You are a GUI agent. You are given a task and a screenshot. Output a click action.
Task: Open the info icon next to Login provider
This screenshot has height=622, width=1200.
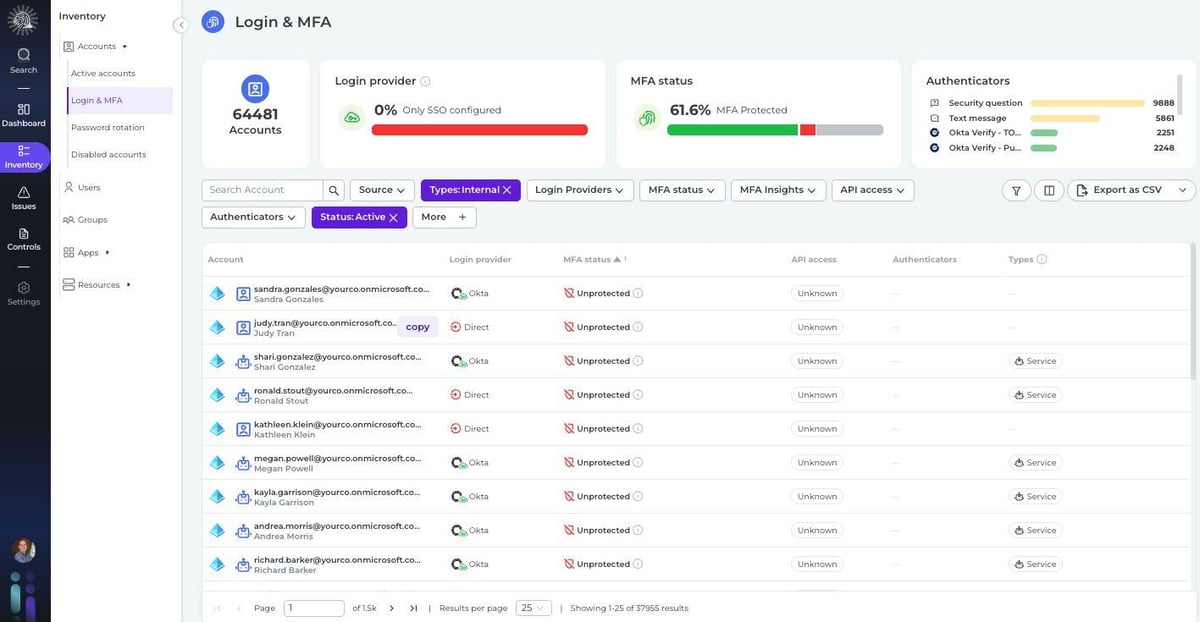[x=424, y=79]
